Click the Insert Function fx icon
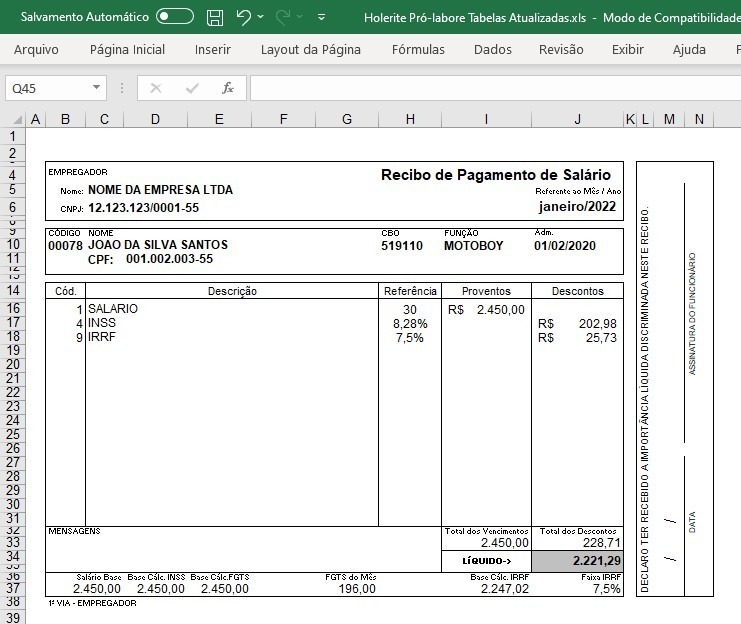The height and width of the screenshot is (624, 741). point(228,88)
